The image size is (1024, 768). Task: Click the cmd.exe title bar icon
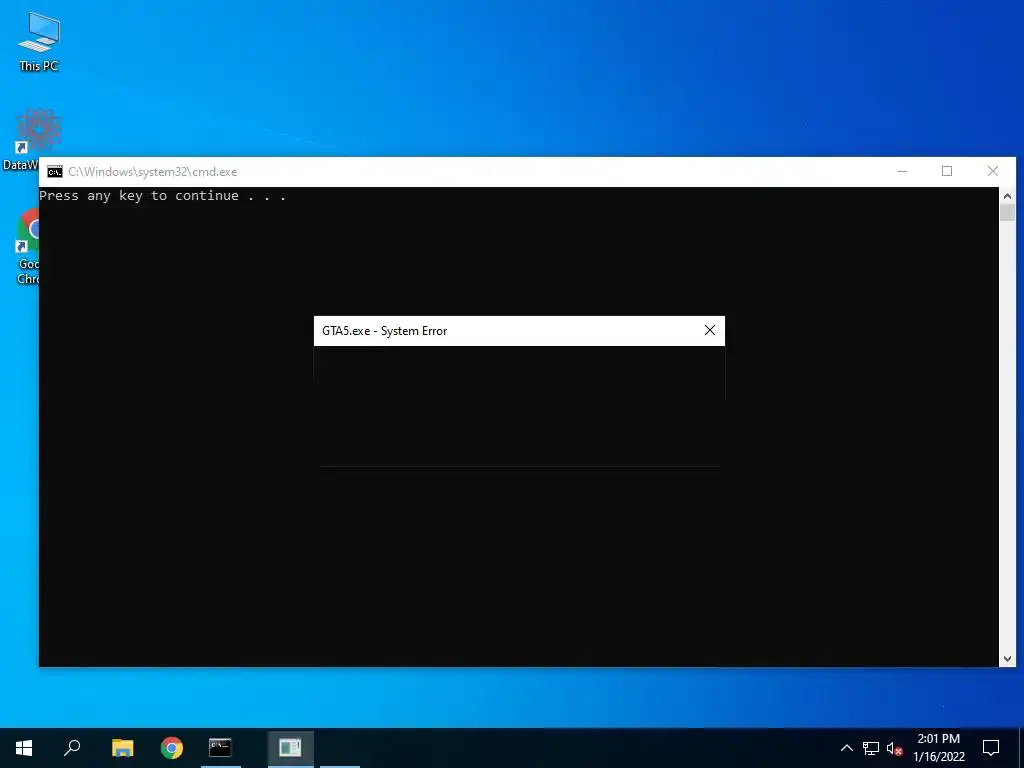click(x=55, y=172)
